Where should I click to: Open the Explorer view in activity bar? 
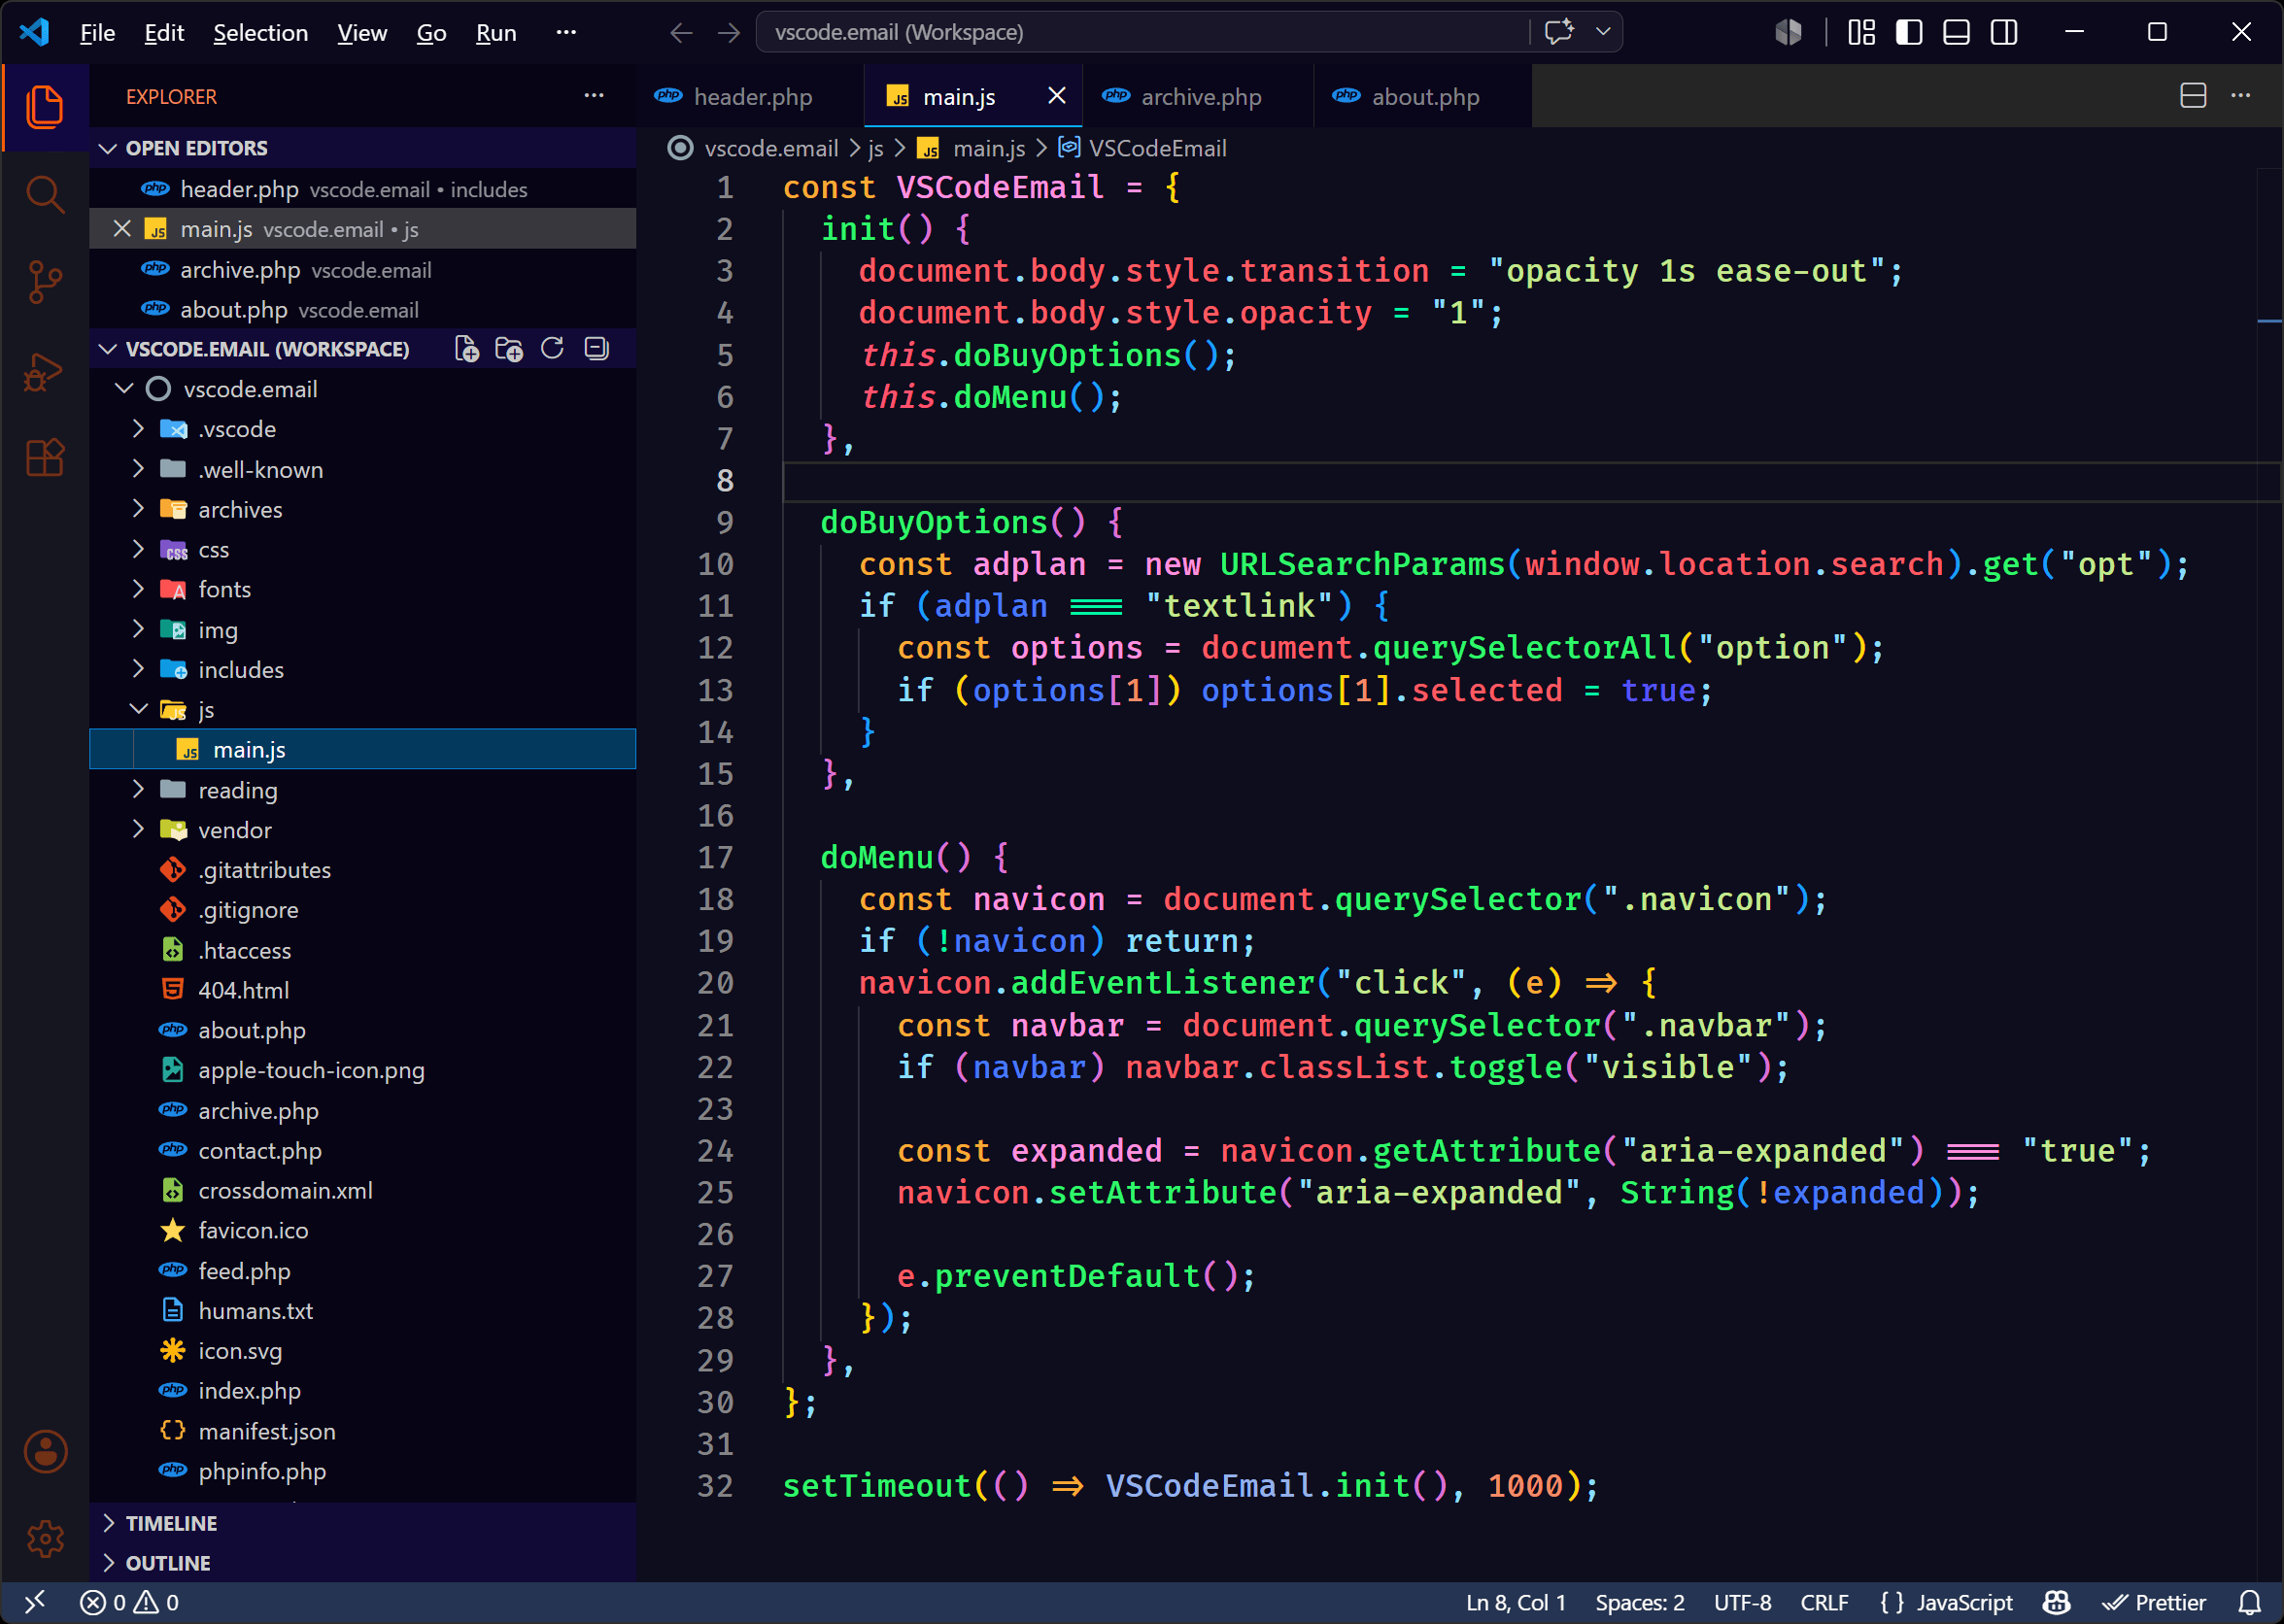[45, 107]
